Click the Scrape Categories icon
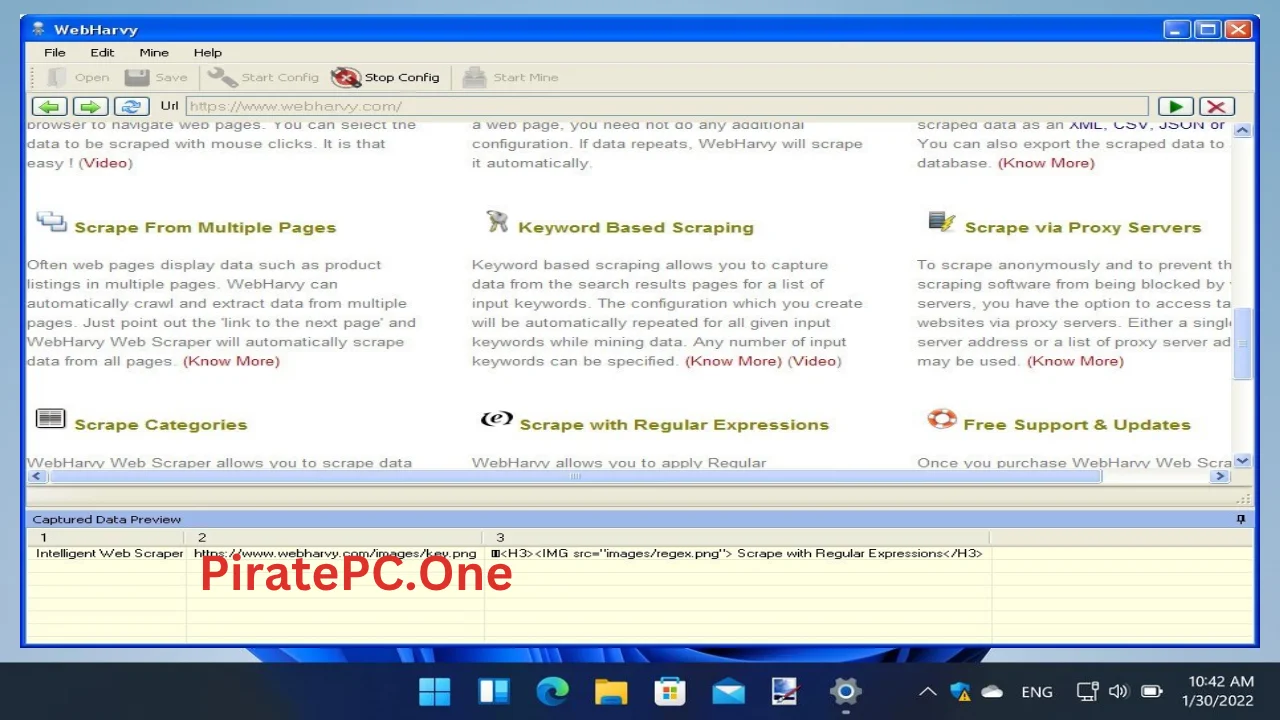This screenshot has width=1280, height=720. [50, 418]
